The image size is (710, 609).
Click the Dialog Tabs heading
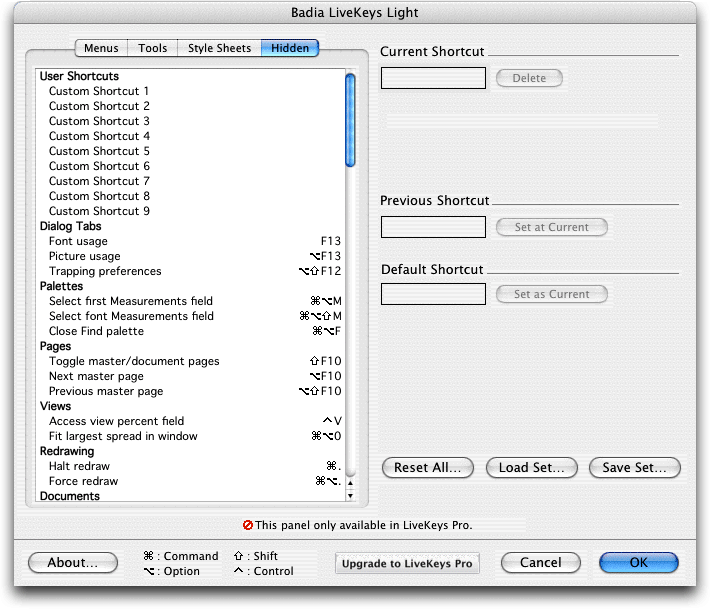click(x=71, y=226)
